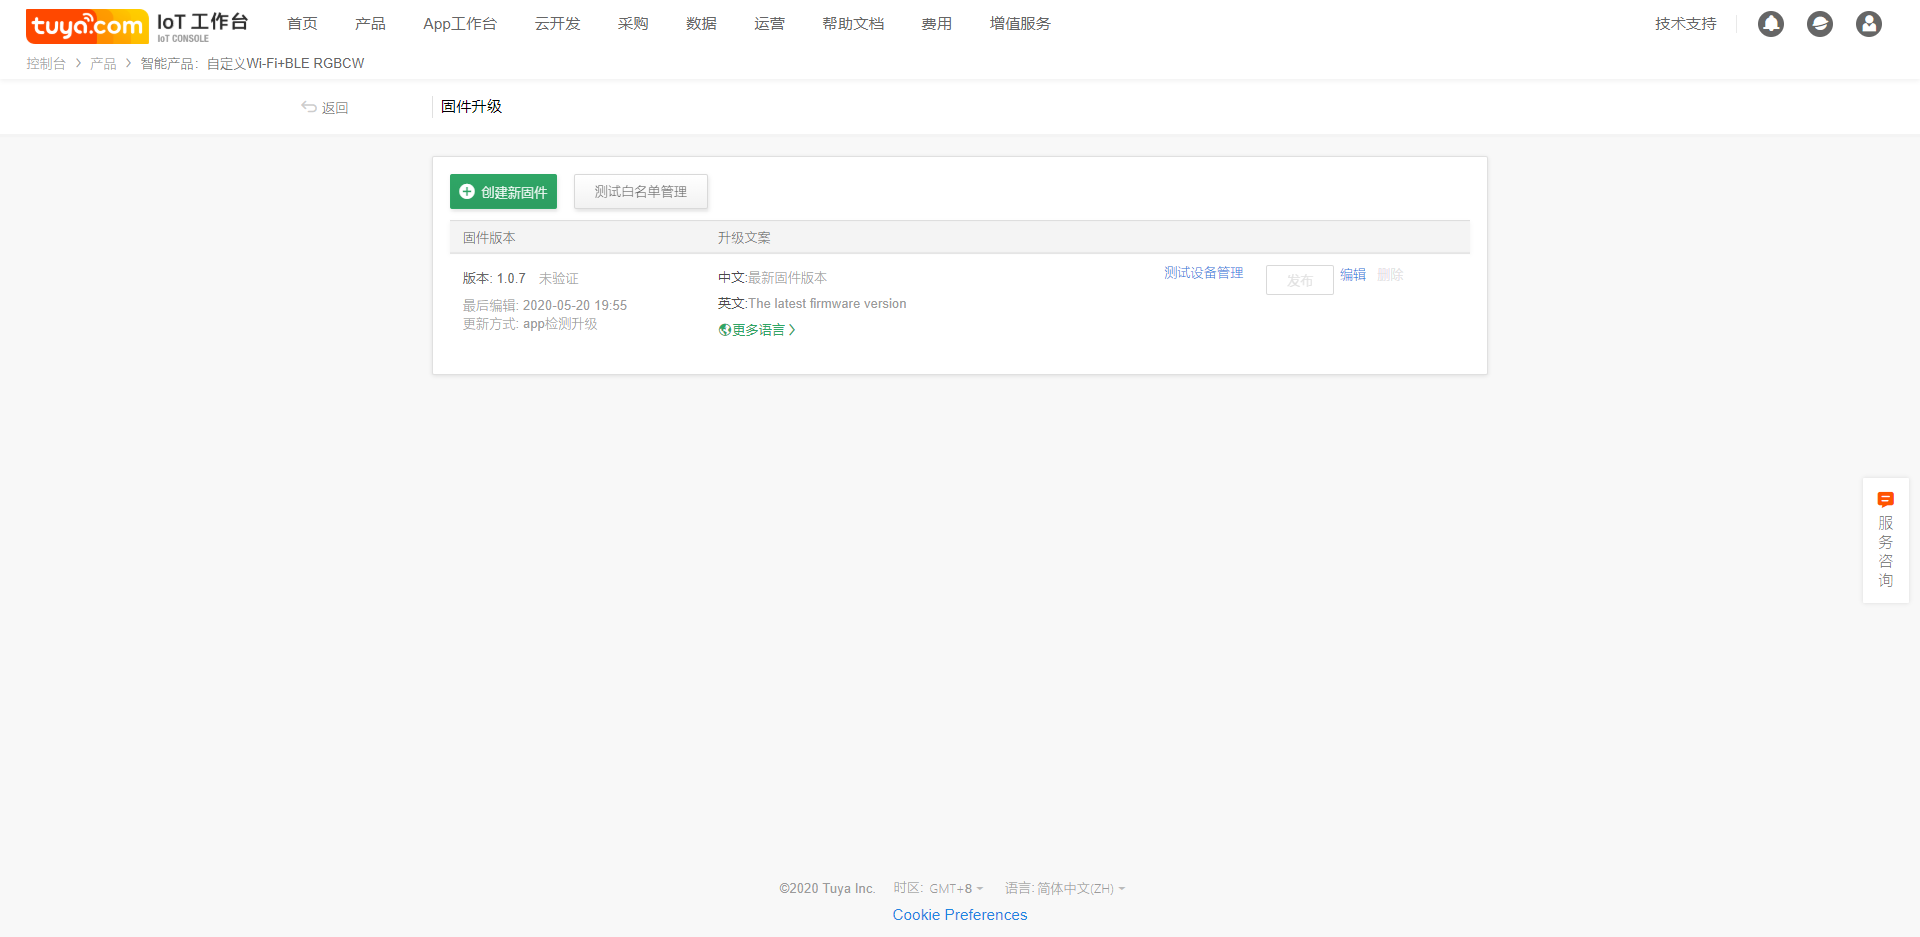Open the user account avatar icon
This screenshot has width=1920, height=937.
[1868, 24]
